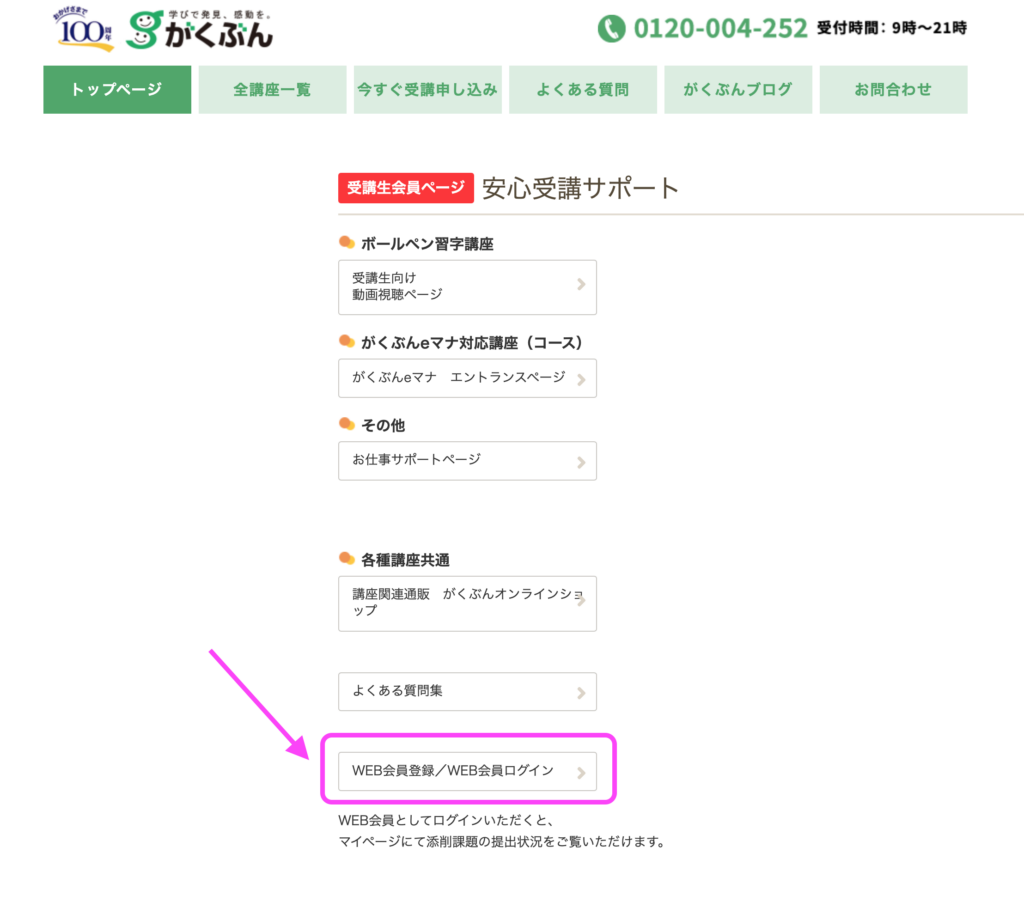Viewport: 1024px width, 914px height.
Task: Click the red 受講生会員ページ badge
Action: click(405, 188)
